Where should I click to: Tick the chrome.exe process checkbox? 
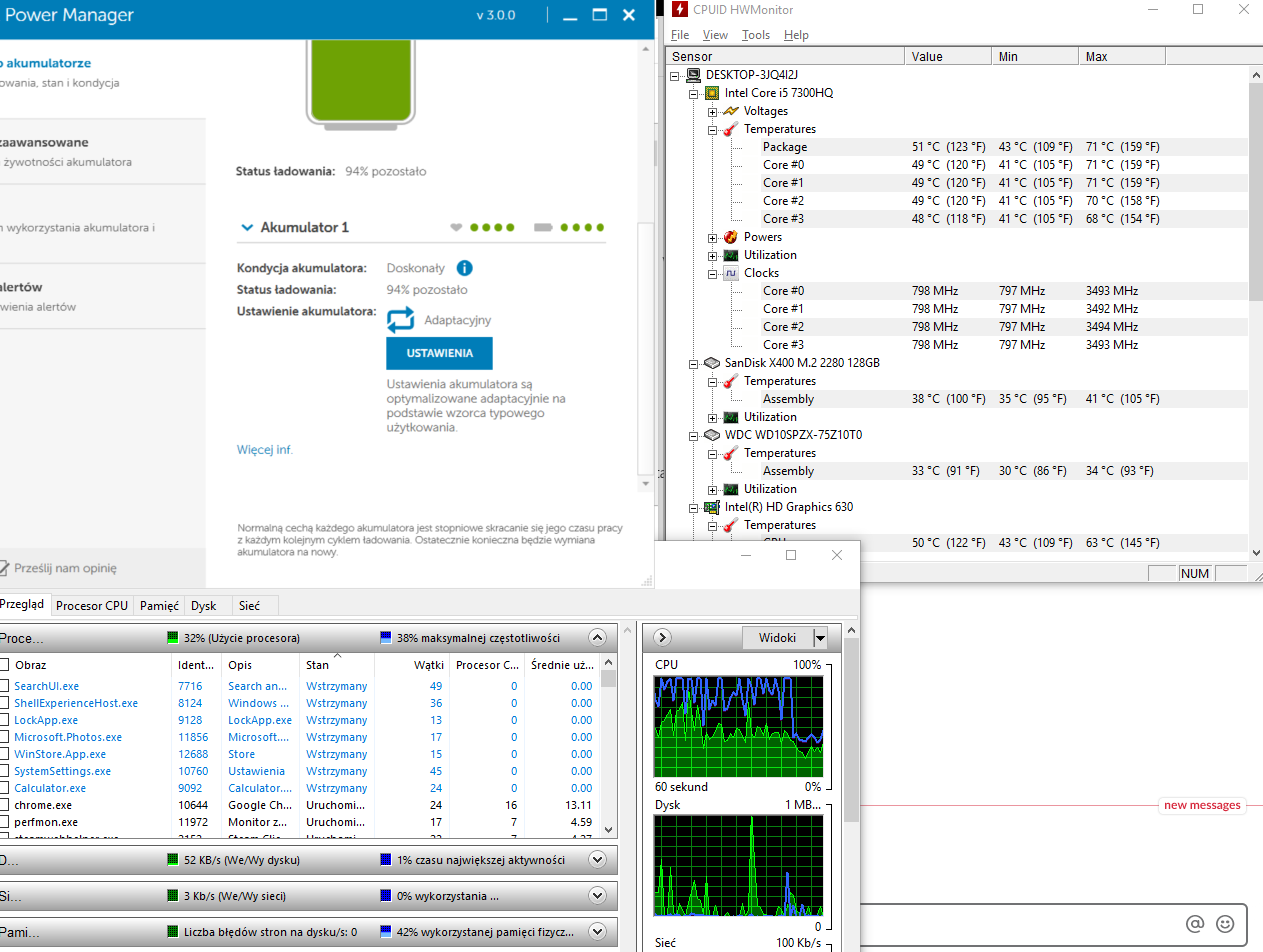pyautogui.click(x=4, y=805)
